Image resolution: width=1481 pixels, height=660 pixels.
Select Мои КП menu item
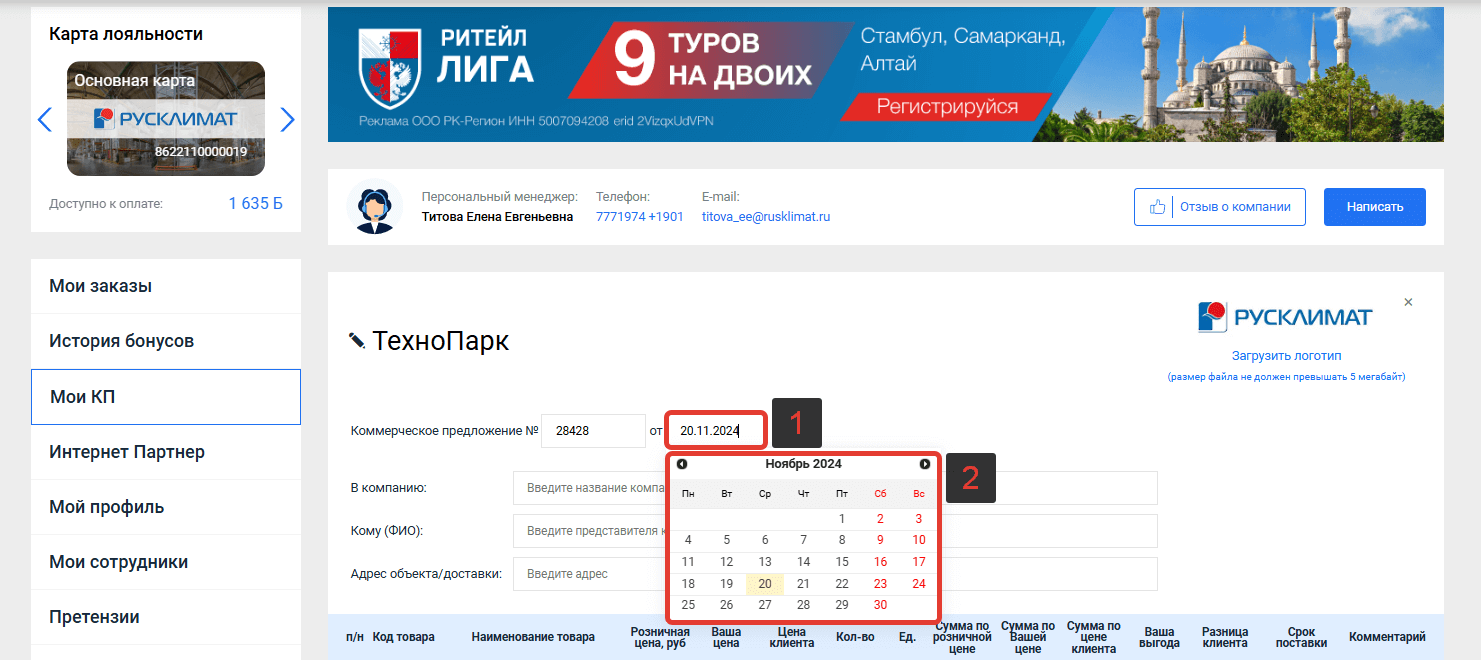click(x=166, y=397)
